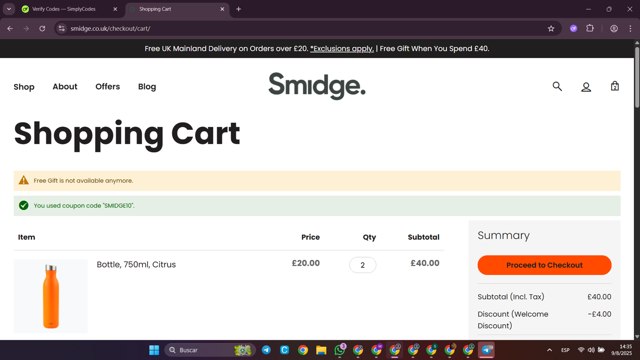Click the orange bottle product thumbnail
Screen dimensions: 640x360
[x=51, y=296]
